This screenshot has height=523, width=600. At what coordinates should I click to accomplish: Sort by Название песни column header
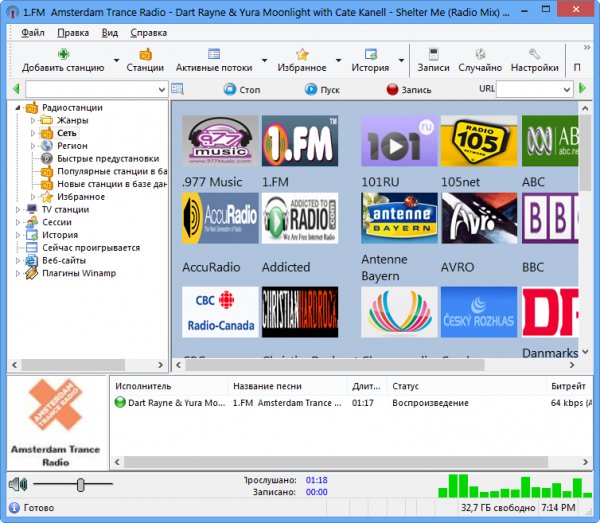[288, 386]
